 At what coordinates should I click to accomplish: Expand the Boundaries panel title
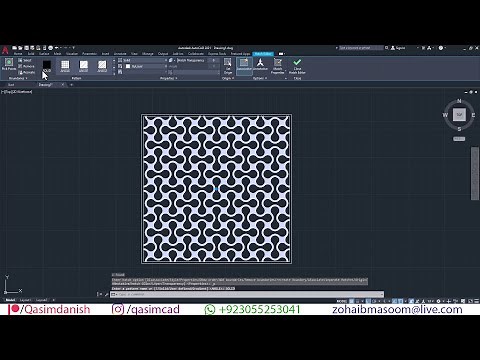click(18, 78)
